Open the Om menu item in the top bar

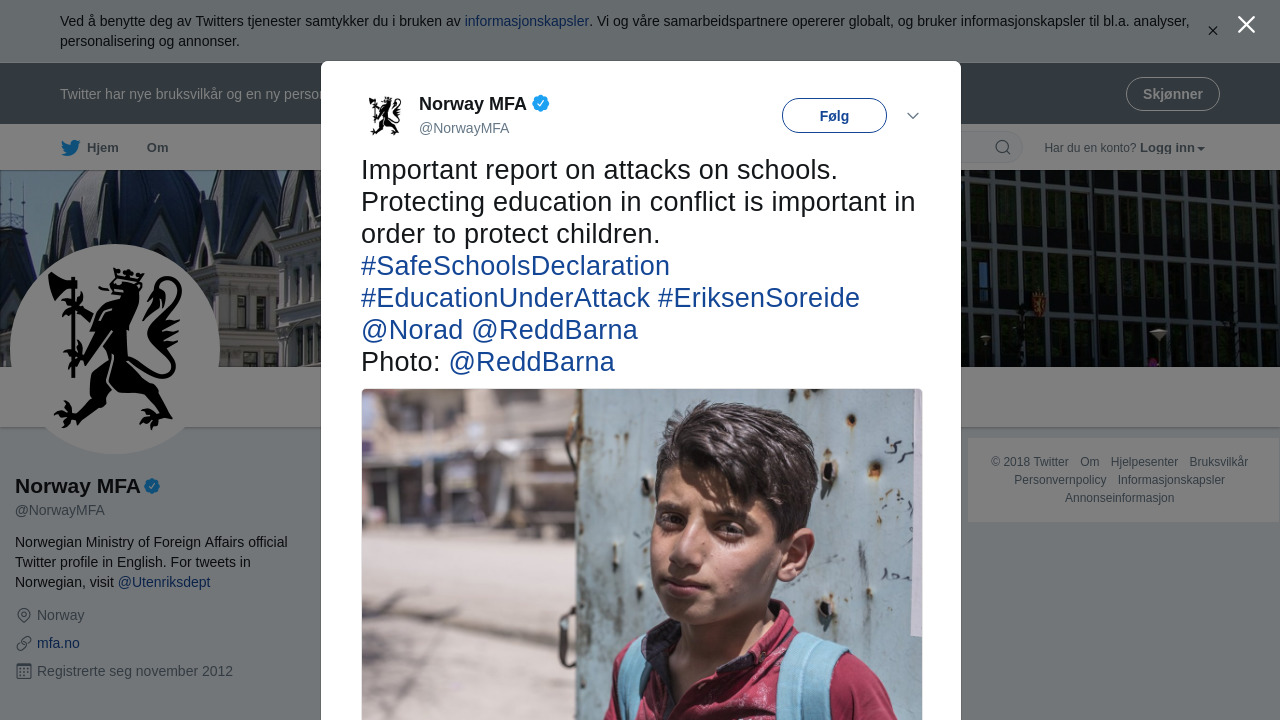(x=157, y=148)
